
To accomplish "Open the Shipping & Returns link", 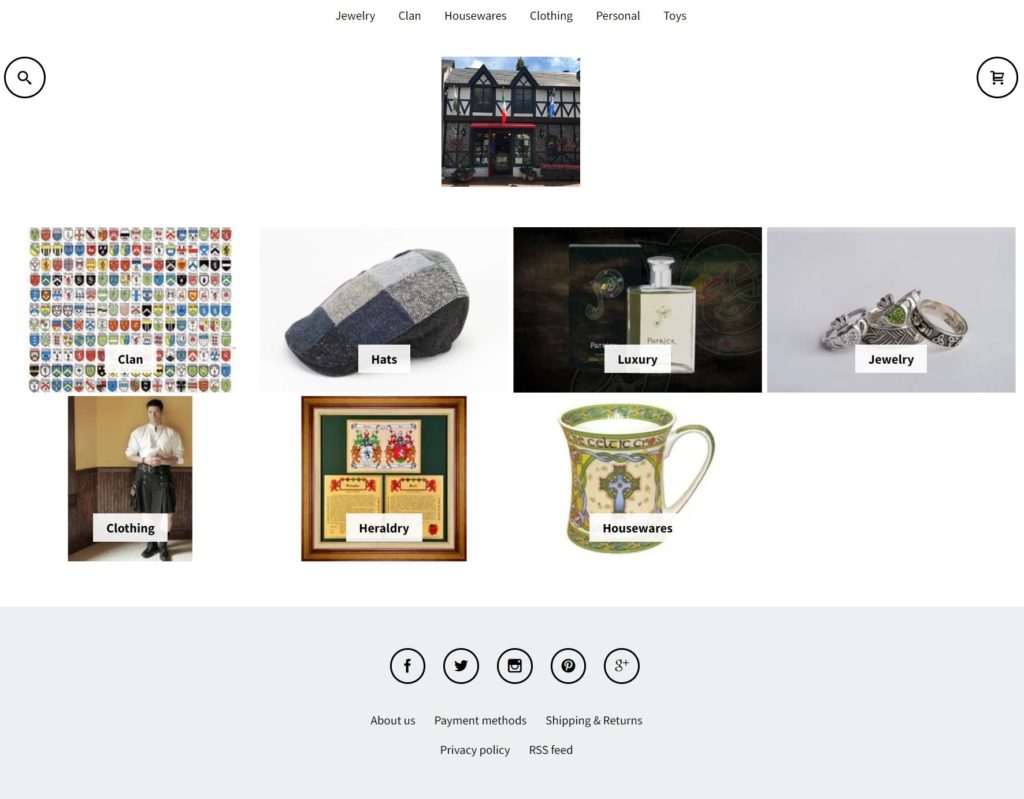I will pos(594,721).
